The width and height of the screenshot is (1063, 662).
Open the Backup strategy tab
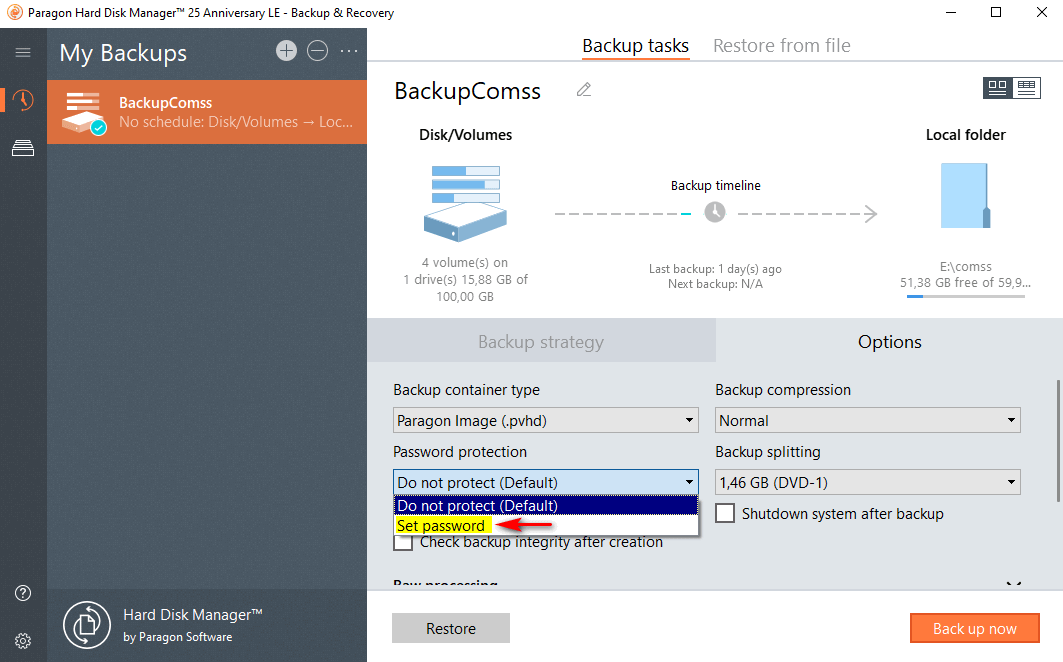541,342
